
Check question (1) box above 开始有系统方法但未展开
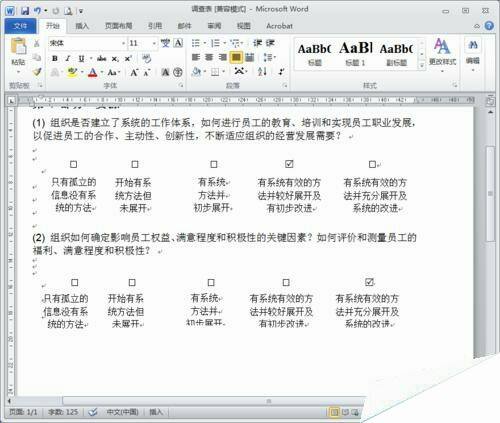135,164
